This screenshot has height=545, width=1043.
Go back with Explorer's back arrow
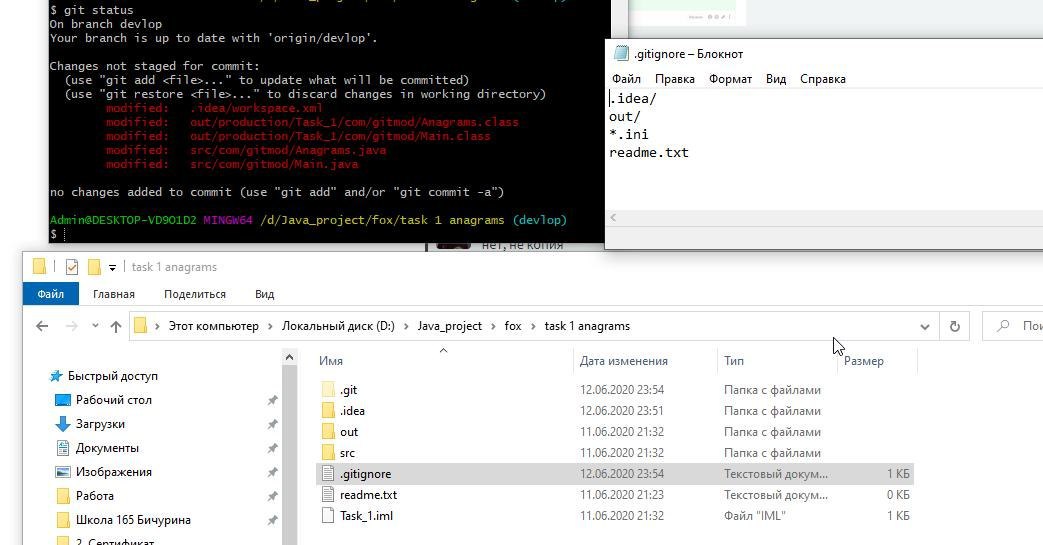point(42,326)
